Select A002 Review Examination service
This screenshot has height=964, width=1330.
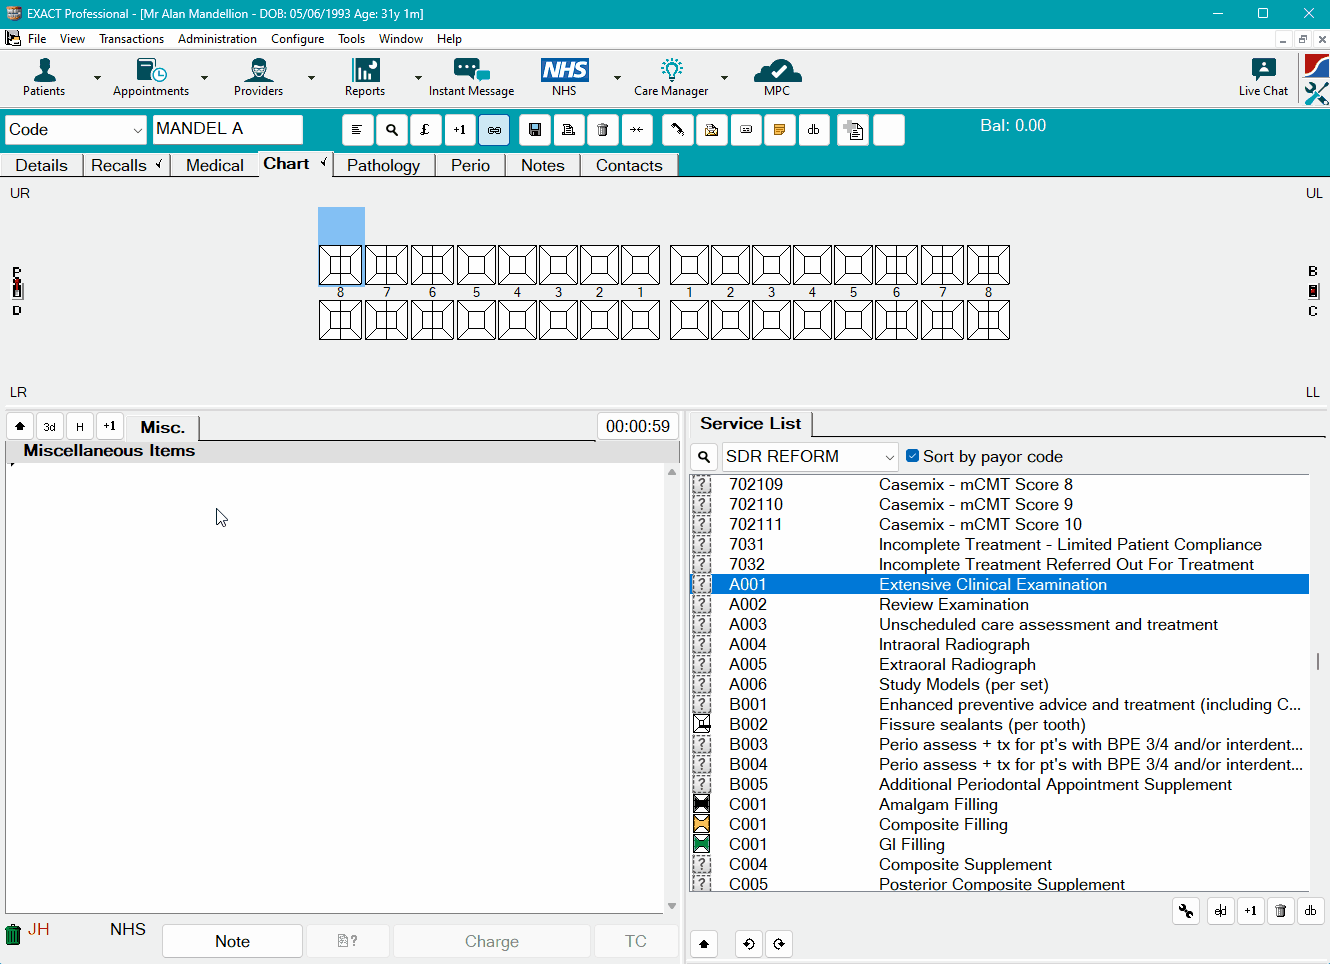tap(953, 604)
